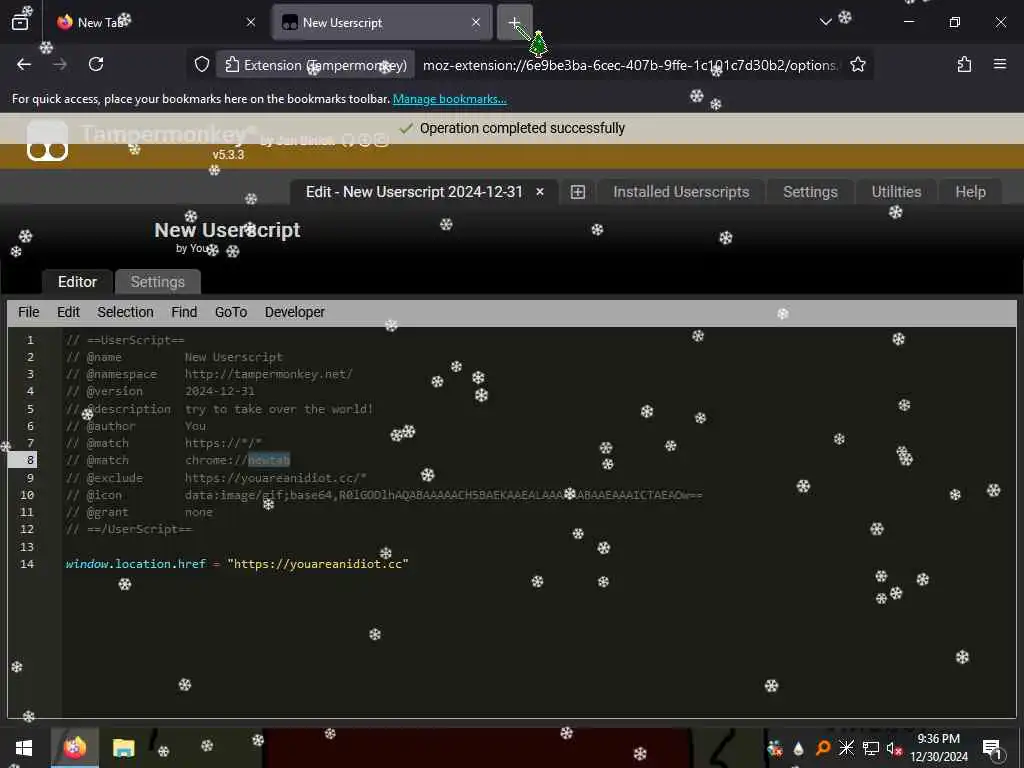Open the GoTo menu
This screenshot has height=768, width=1024.
pos(231,312)
